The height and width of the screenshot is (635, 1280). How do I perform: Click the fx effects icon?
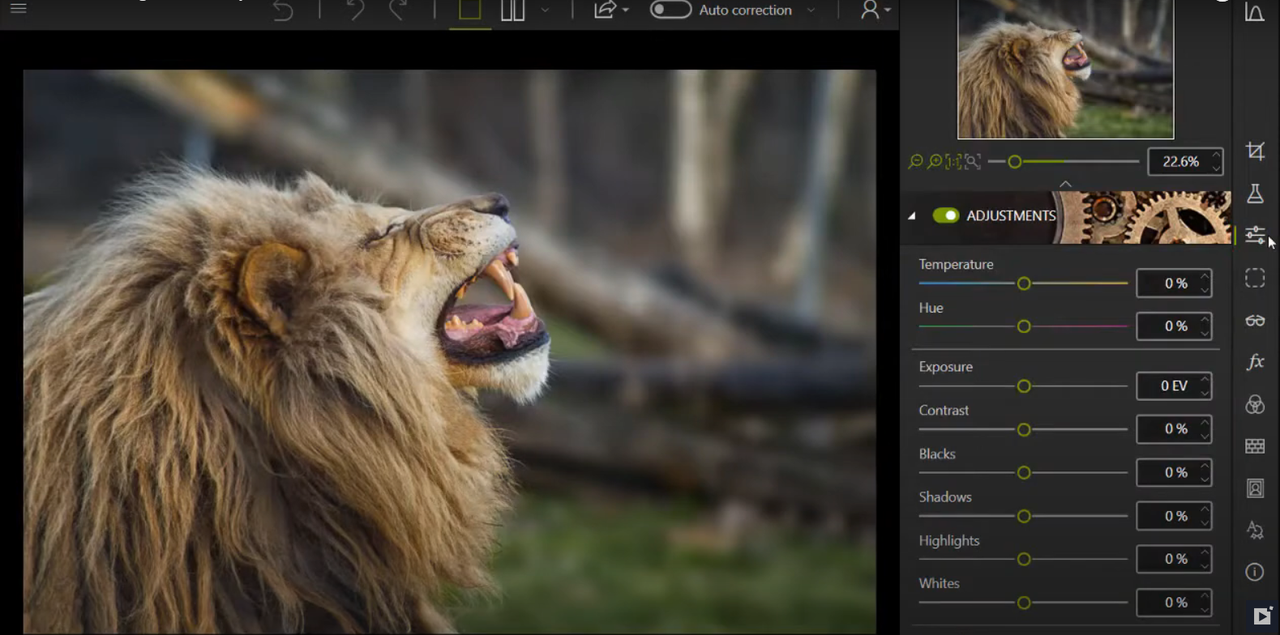(x=1255, y=362)
